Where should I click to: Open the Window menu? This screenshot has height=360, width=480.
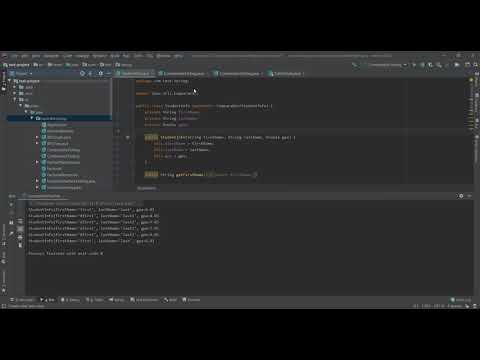coord(163,56)
